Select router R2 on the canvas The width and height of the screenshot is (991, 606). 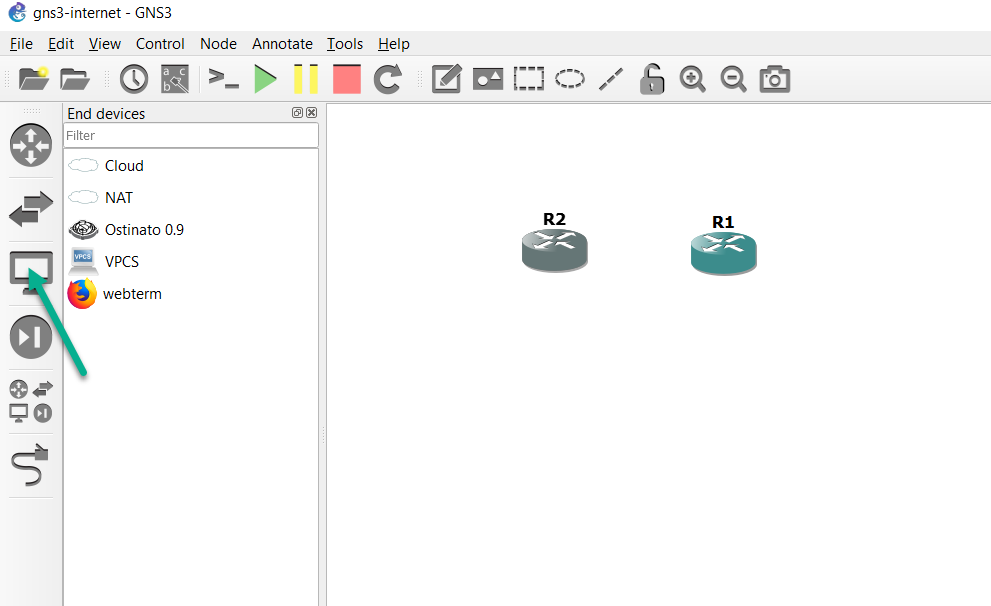[x=555, y=251]
